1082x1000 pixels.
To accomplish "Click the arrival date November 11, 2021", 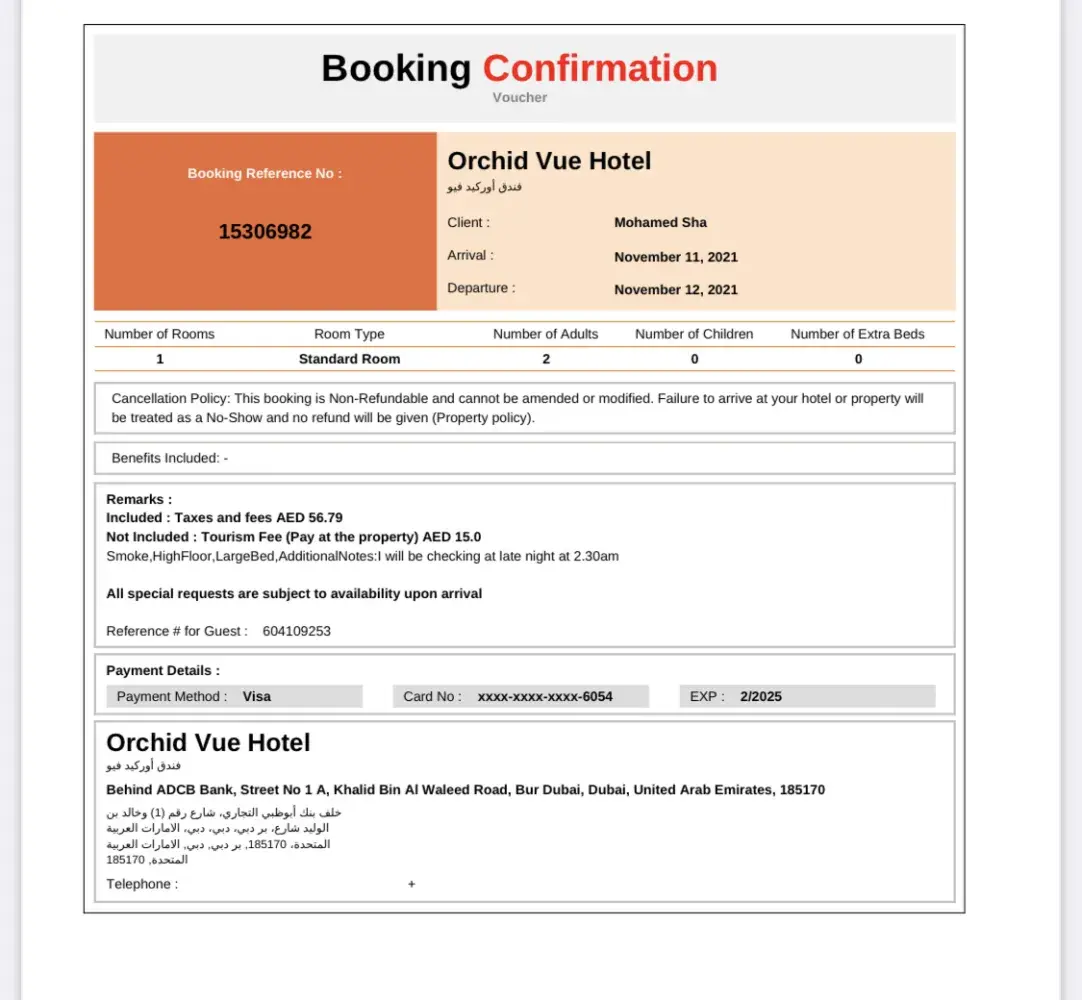I will 676,257.
